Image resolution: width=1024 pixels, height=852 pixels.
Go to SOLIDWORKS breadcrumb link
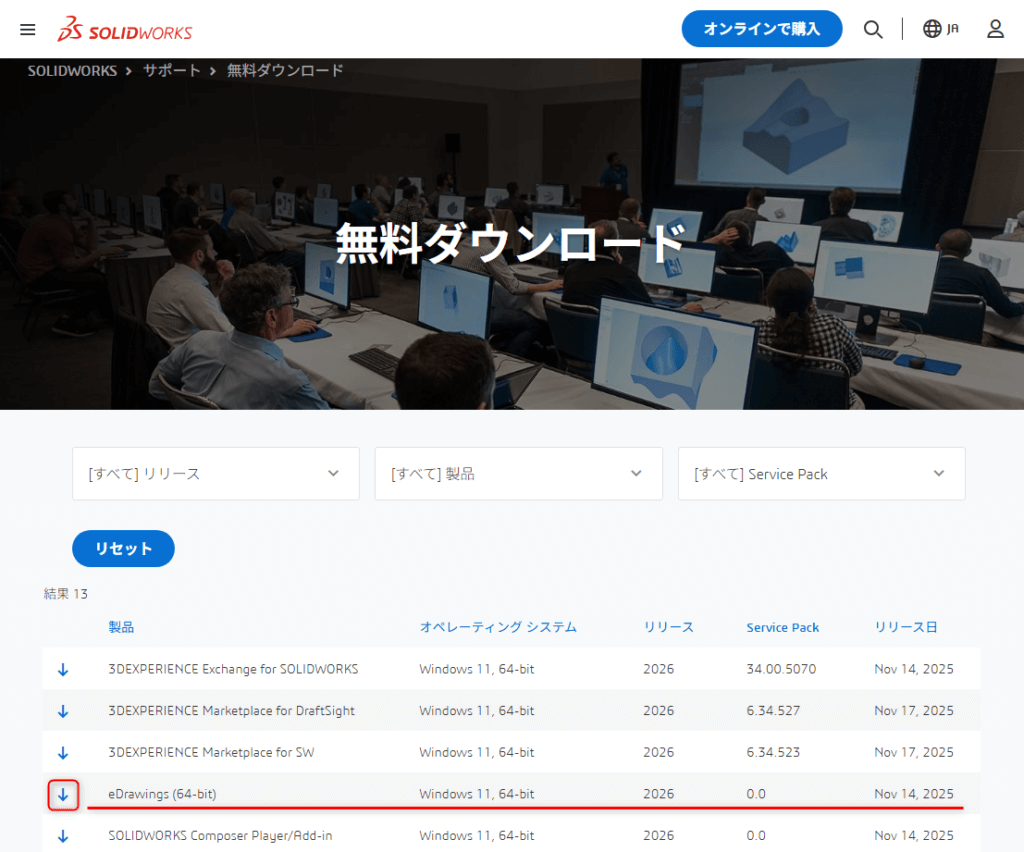click(72, 71)
